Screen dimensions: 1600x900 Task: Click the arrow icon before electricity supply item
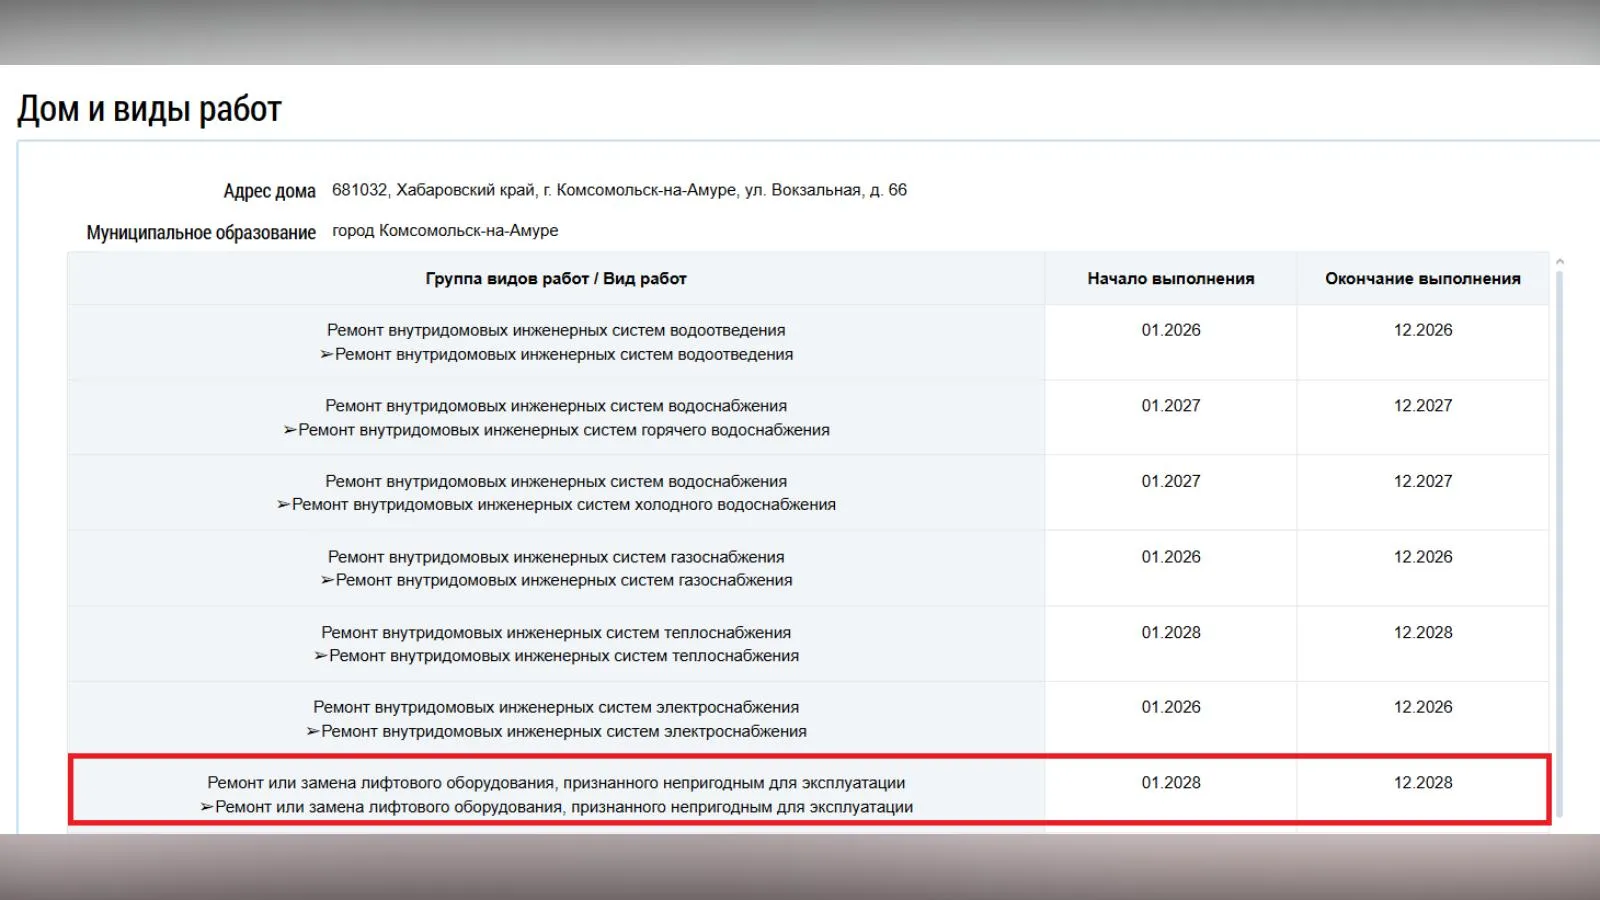[x=312, y=731]
